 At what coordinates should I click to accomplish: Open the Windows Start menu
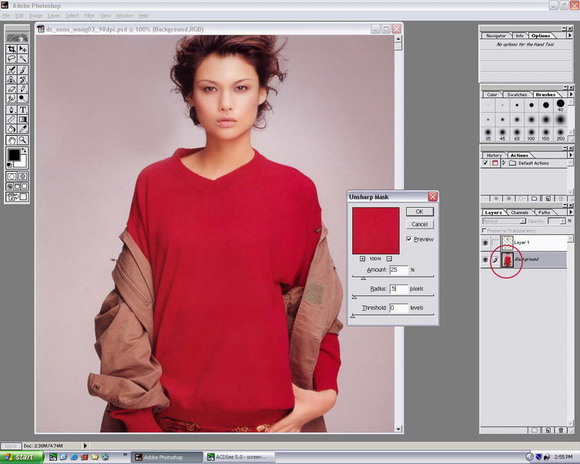tap(21, 457)
